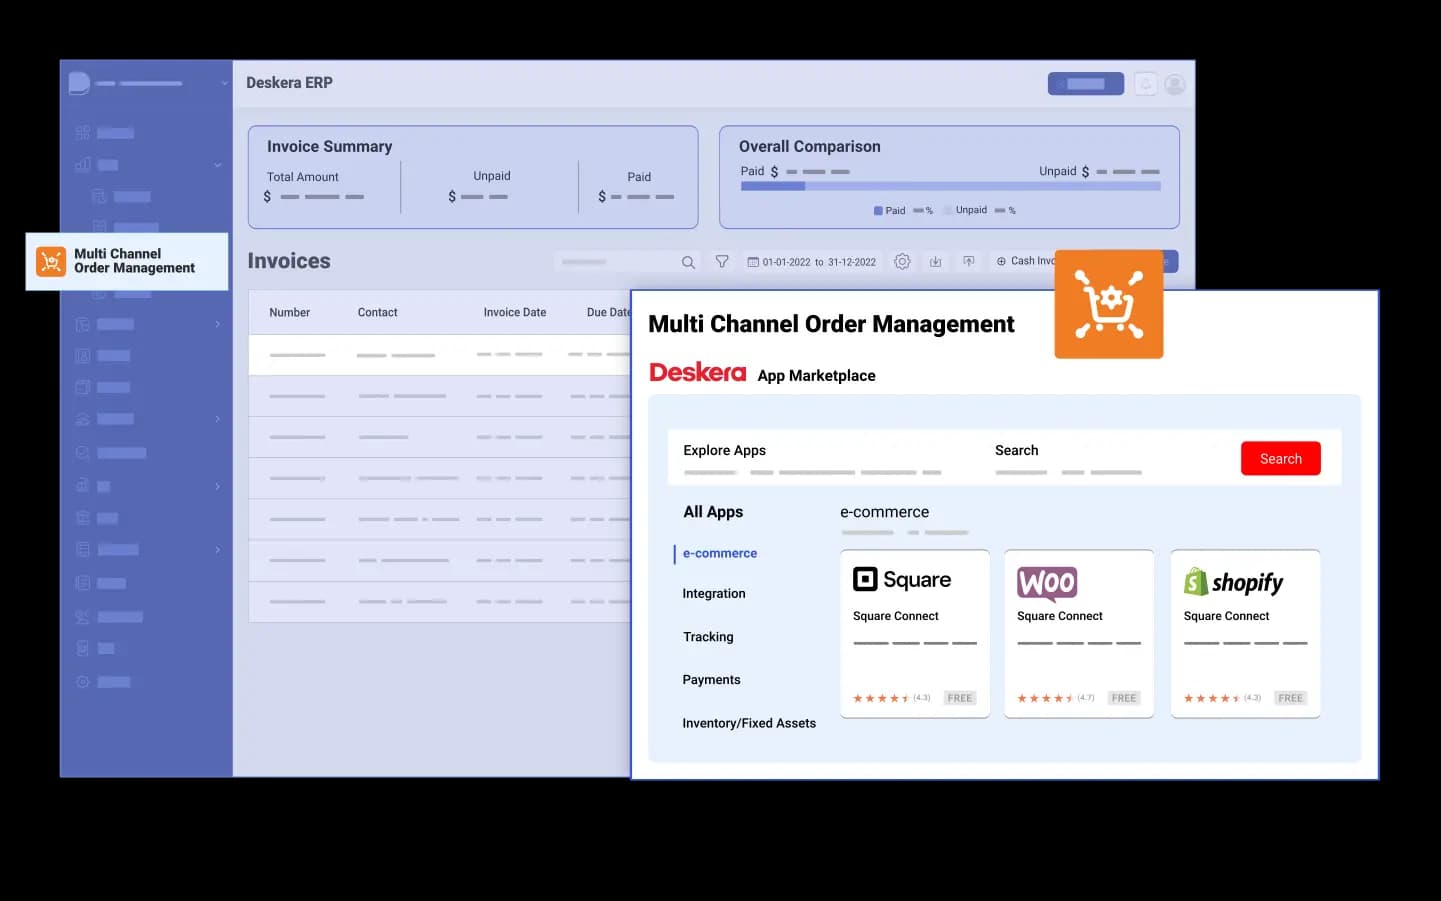Open Inventory/Fixed Assets category
Screen dimensions: 1441x901
[748, 723]
